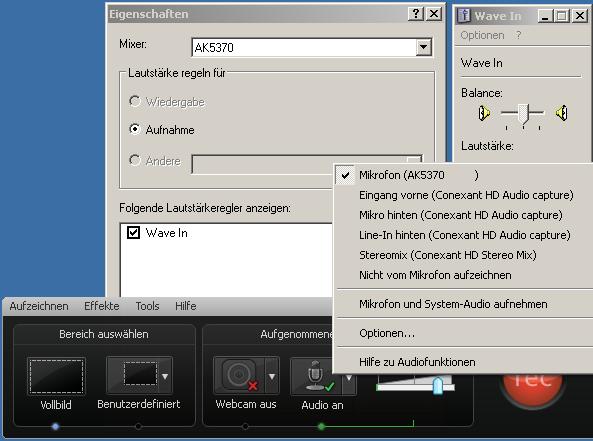
Task: Select the Vollbild full screen recording icon
Action: 56,376
